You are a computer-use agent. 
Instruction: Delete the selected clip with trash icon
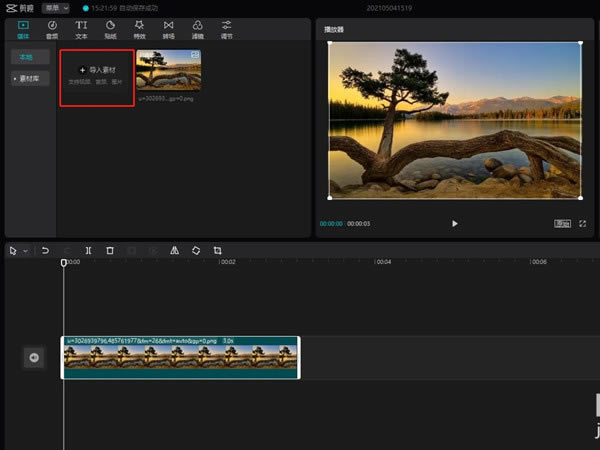[110, 251]
